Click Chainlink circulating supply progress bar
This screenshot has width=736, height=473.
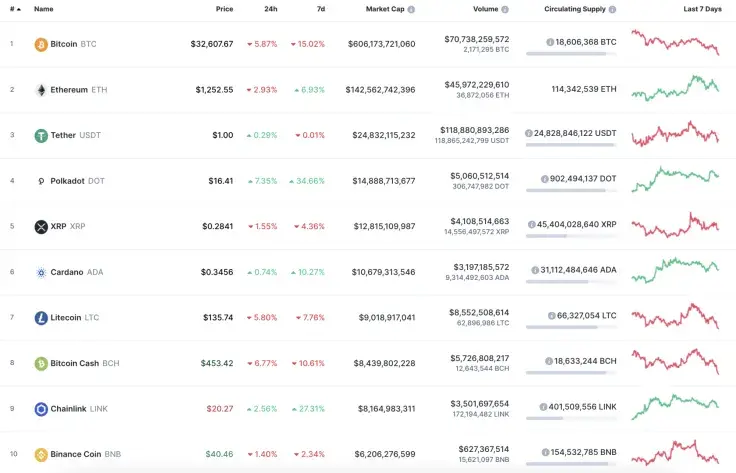571,418
